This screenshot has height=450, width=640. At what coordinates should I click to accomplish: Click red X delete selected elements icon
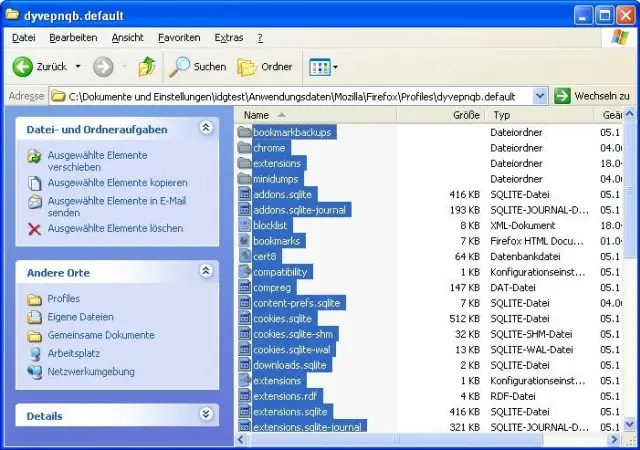(x=34, y=228)
